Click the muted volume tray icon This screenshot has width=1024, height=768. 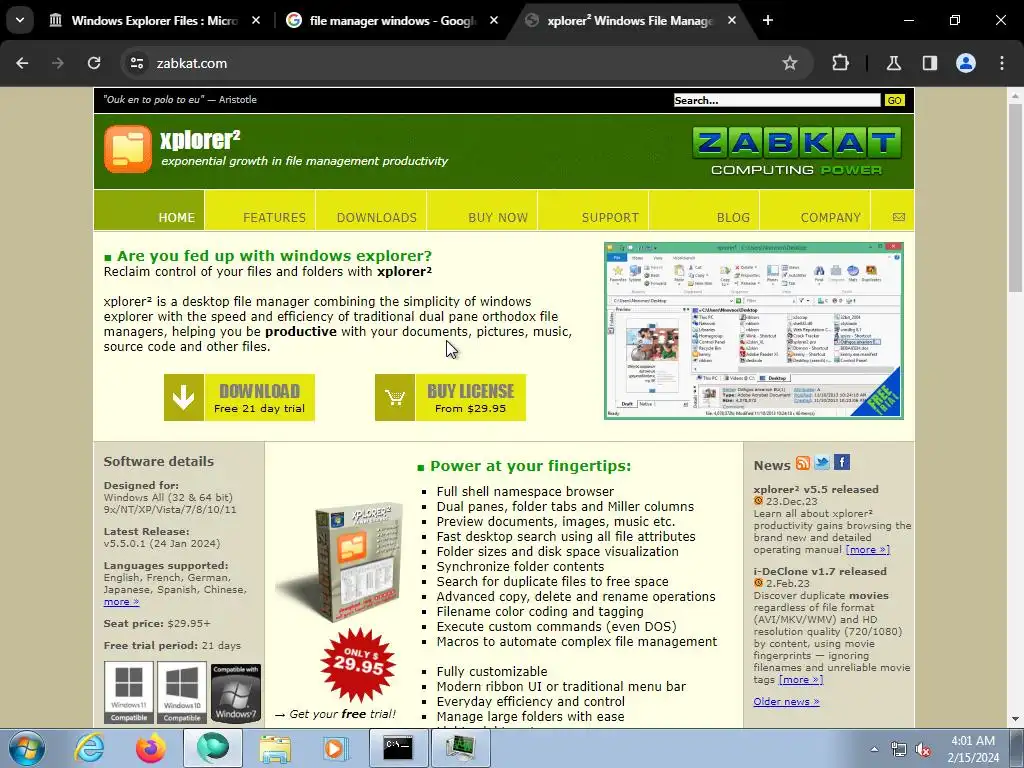coord(923,750)
